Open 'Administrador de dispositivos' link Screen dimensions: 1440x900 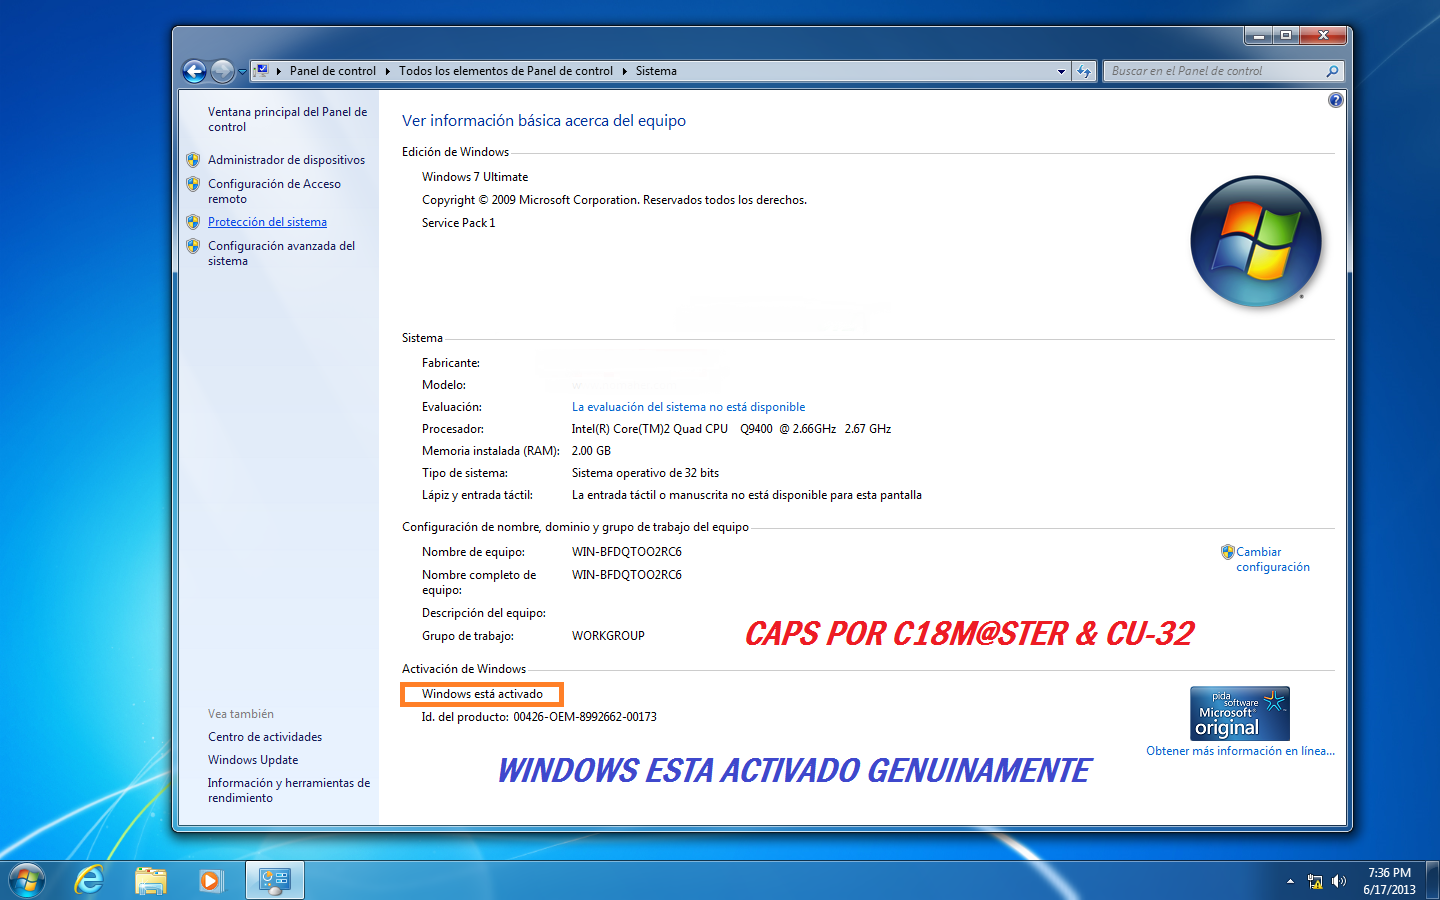(286, 160)
